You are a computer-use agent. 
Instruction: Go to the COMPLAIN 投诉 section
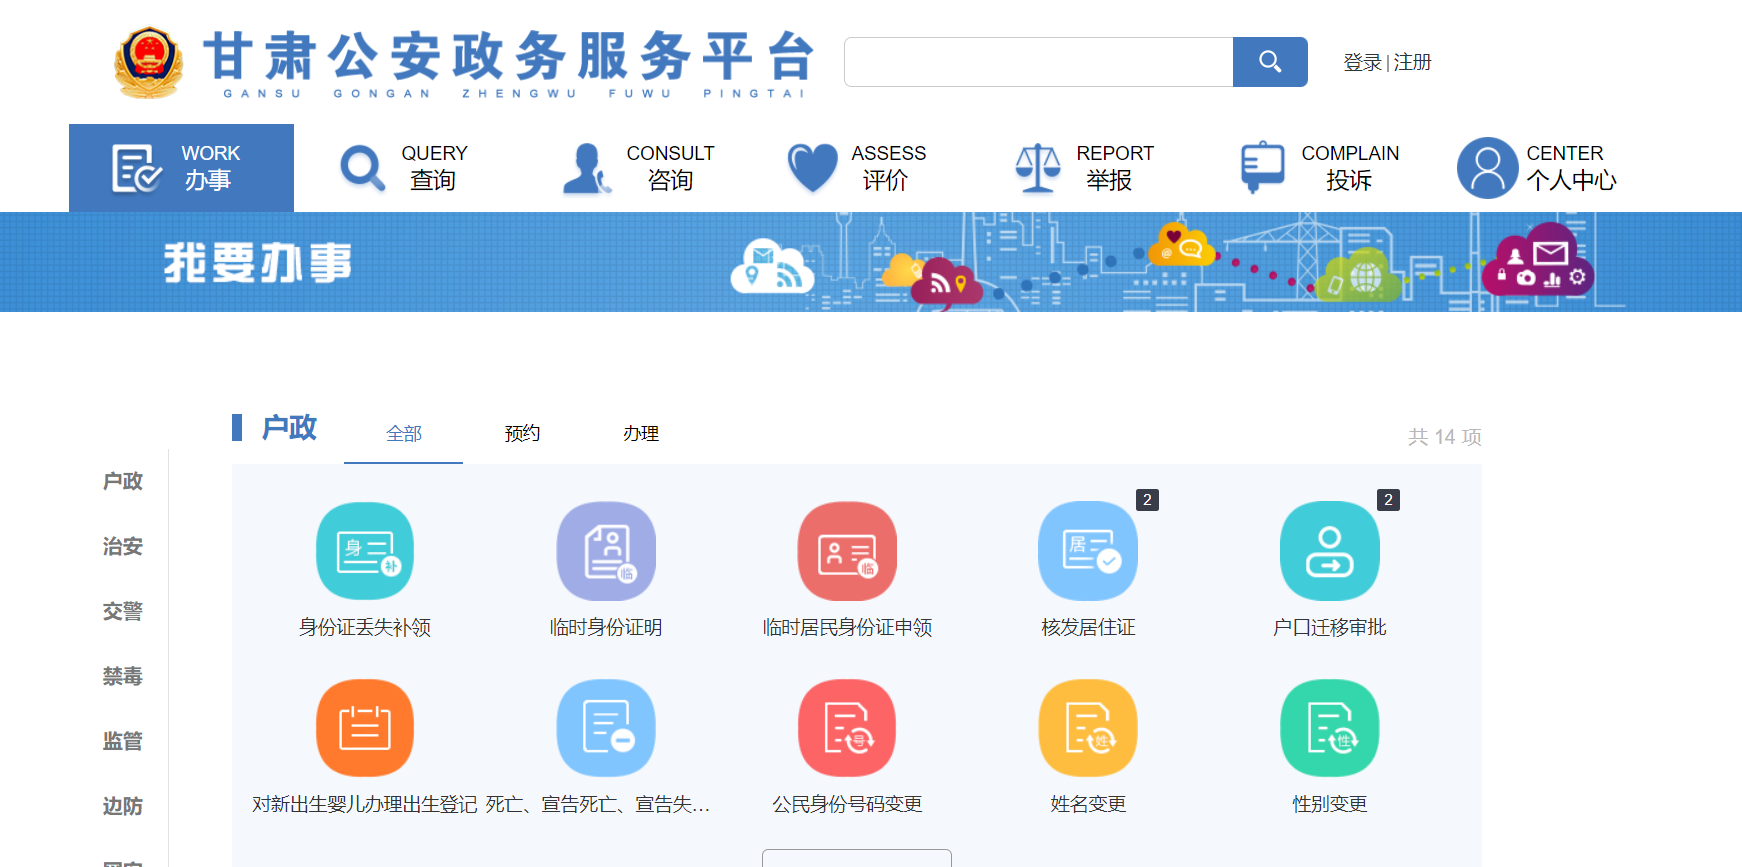[1320, 168]
